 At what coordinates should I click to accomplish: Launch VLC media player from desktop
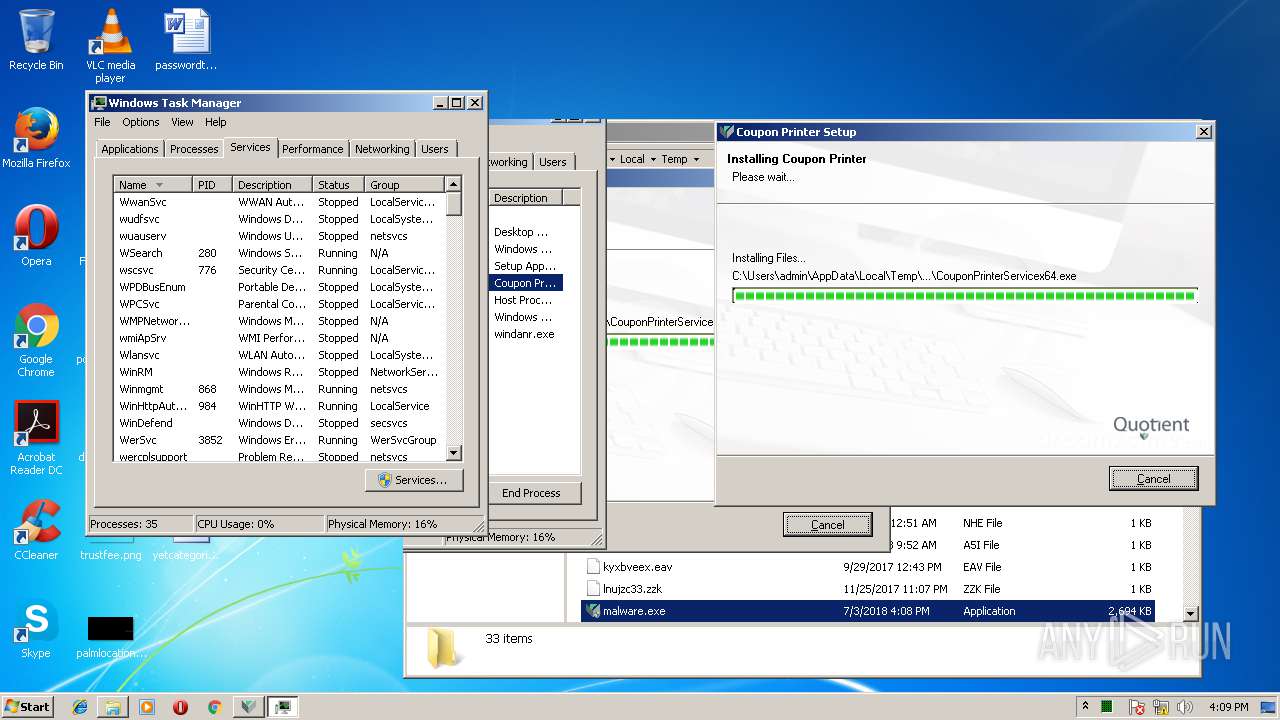110,45
